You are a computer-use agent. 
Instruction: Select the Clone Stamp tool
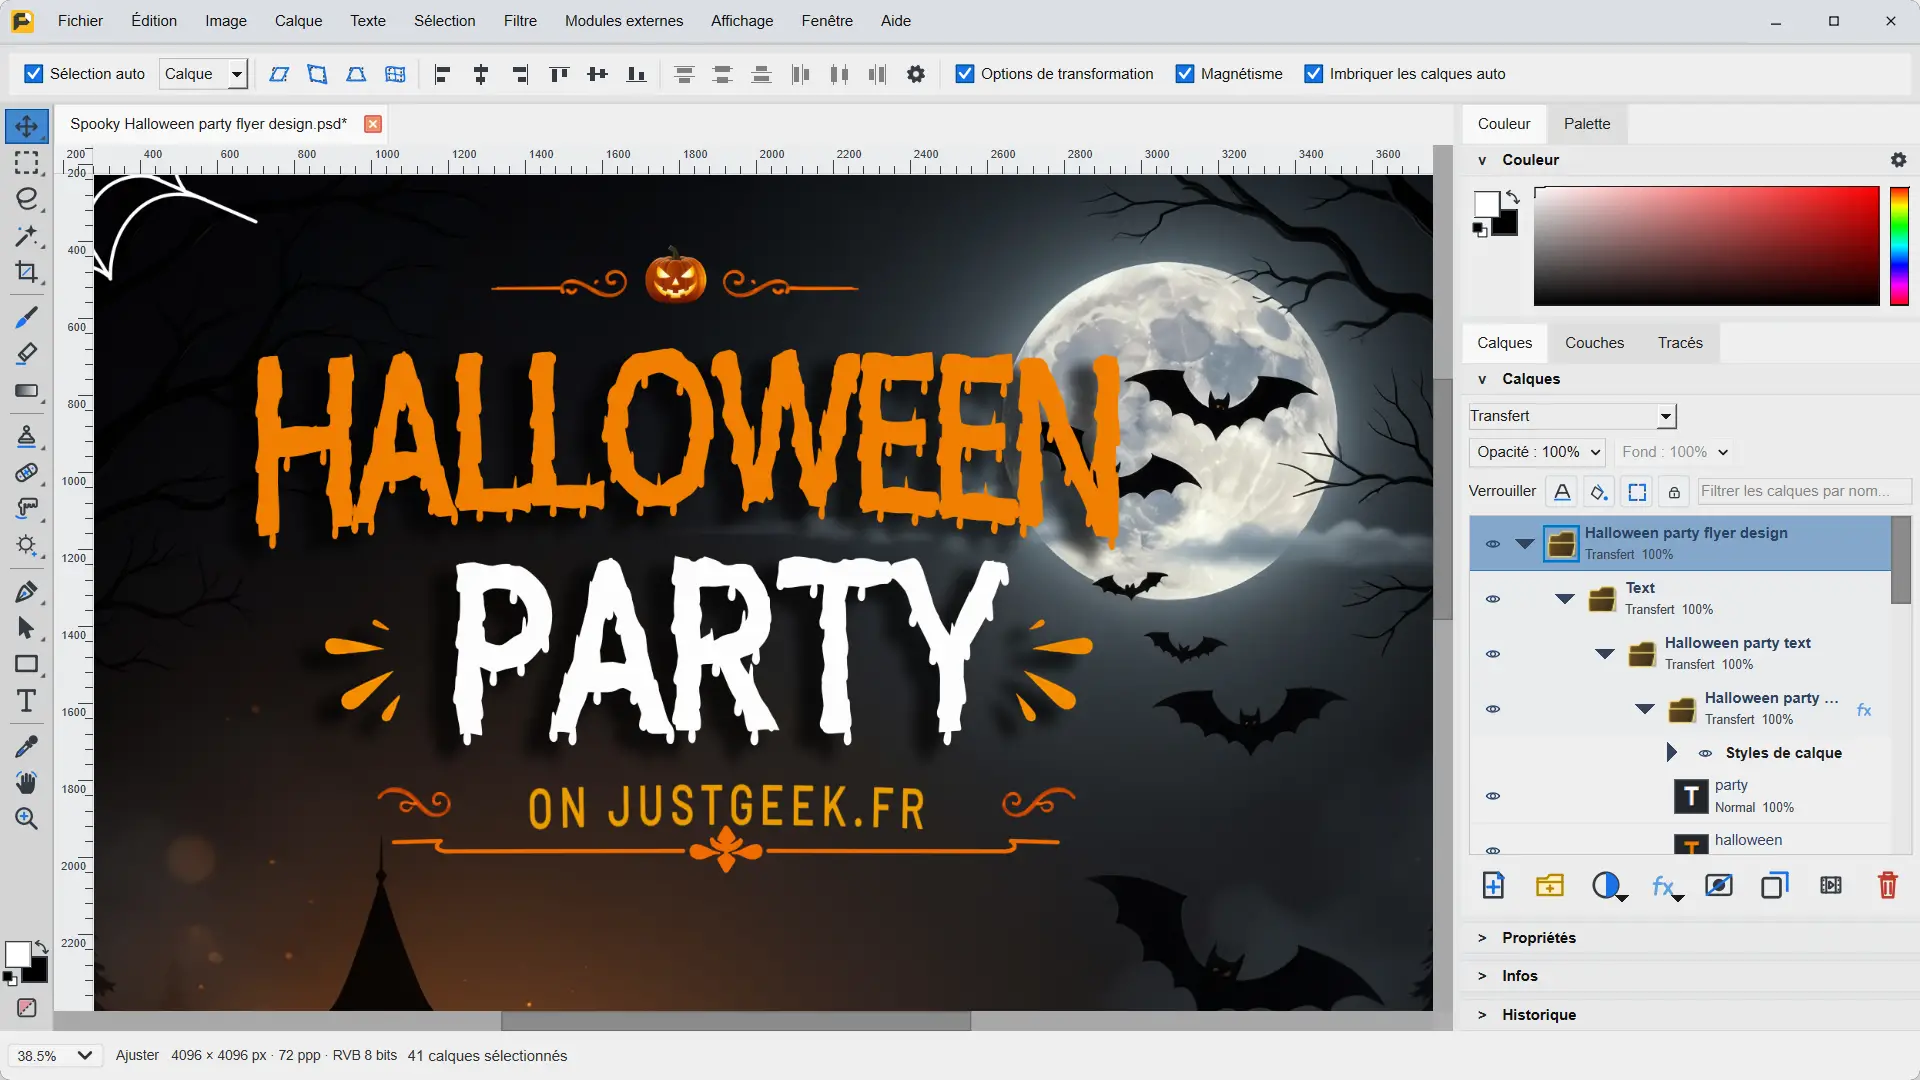pos(27,436)
